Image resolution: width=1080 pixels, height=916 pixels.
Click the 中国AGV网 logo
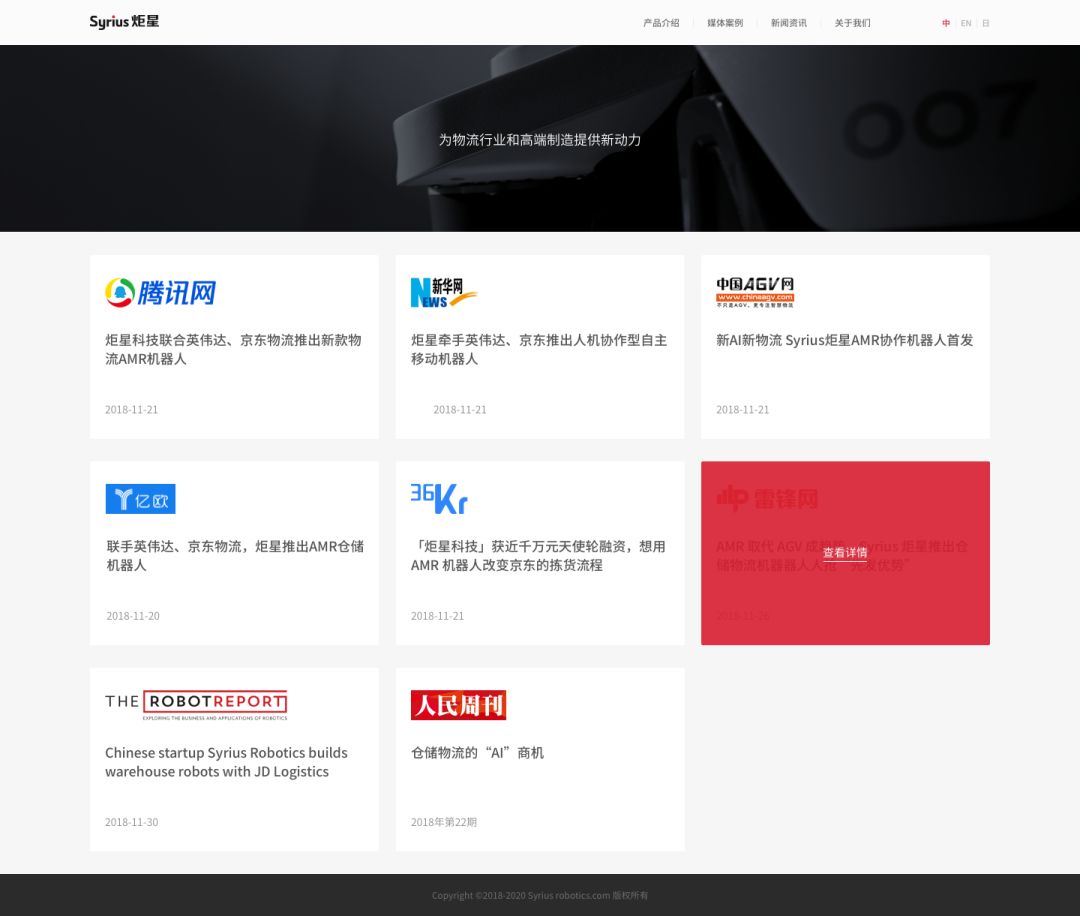tap(754, 291)
